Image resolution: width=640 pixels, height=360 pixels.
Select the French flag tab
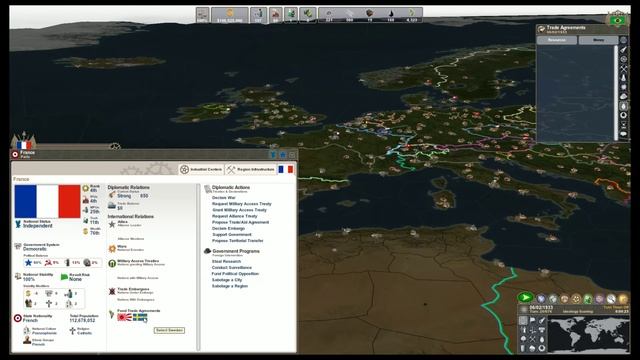[285, 169]
